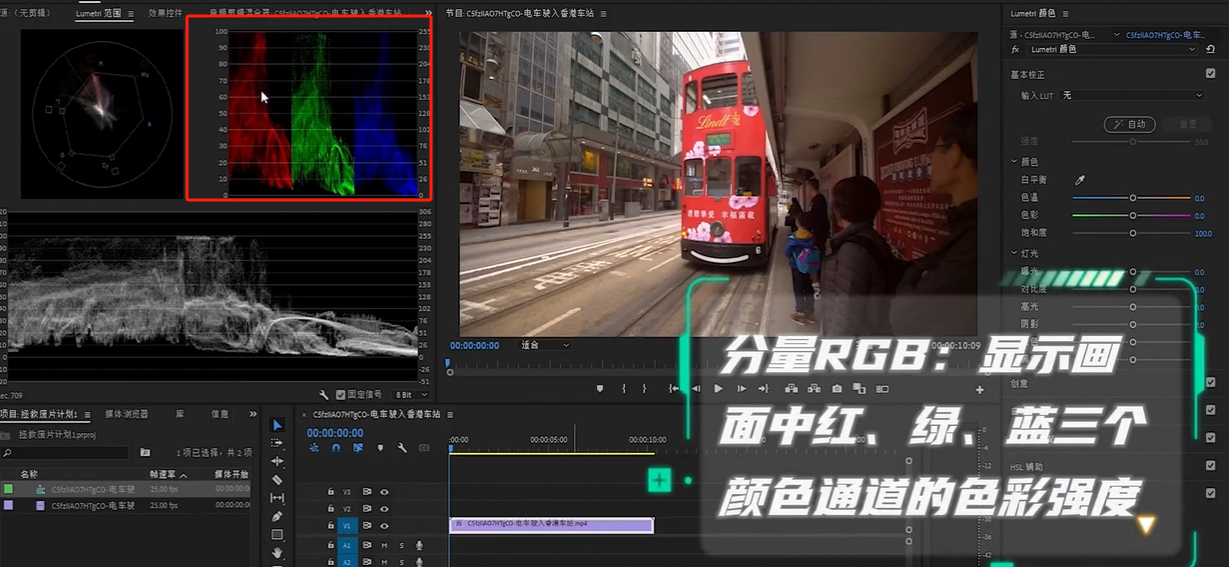Toggle V3 track visibility eye

click(x=384, y=492)
